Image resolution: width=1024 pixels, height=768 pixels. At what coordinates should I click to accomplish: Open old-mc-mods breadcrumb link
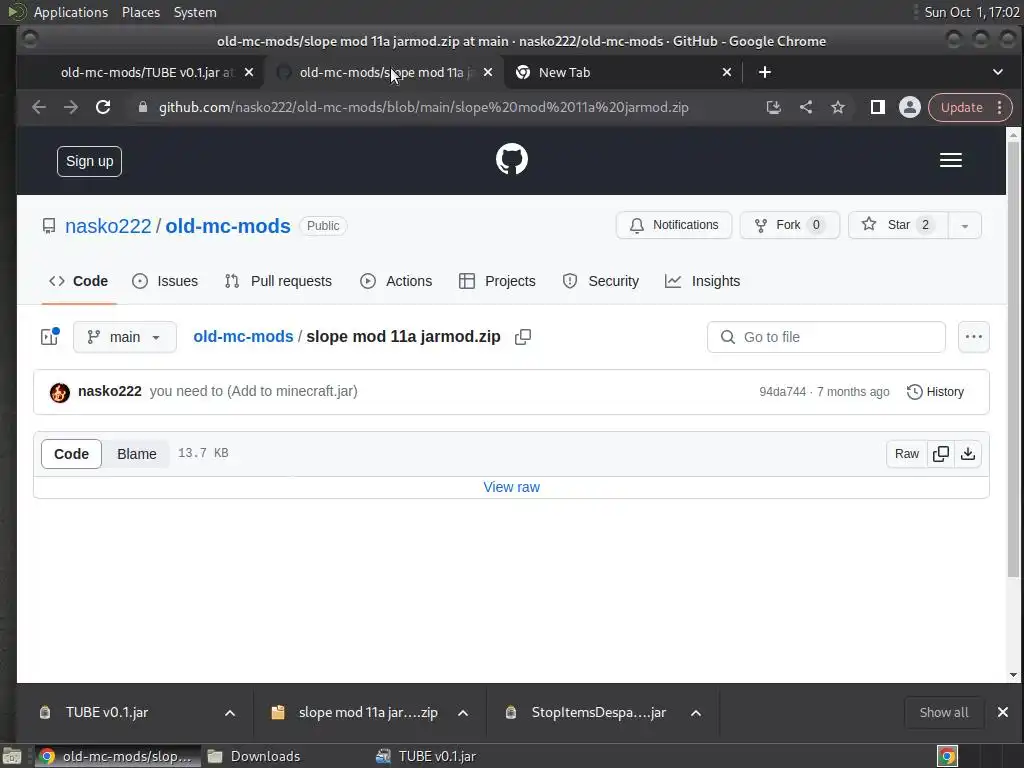pyautogui.click(x=243, y=336)
